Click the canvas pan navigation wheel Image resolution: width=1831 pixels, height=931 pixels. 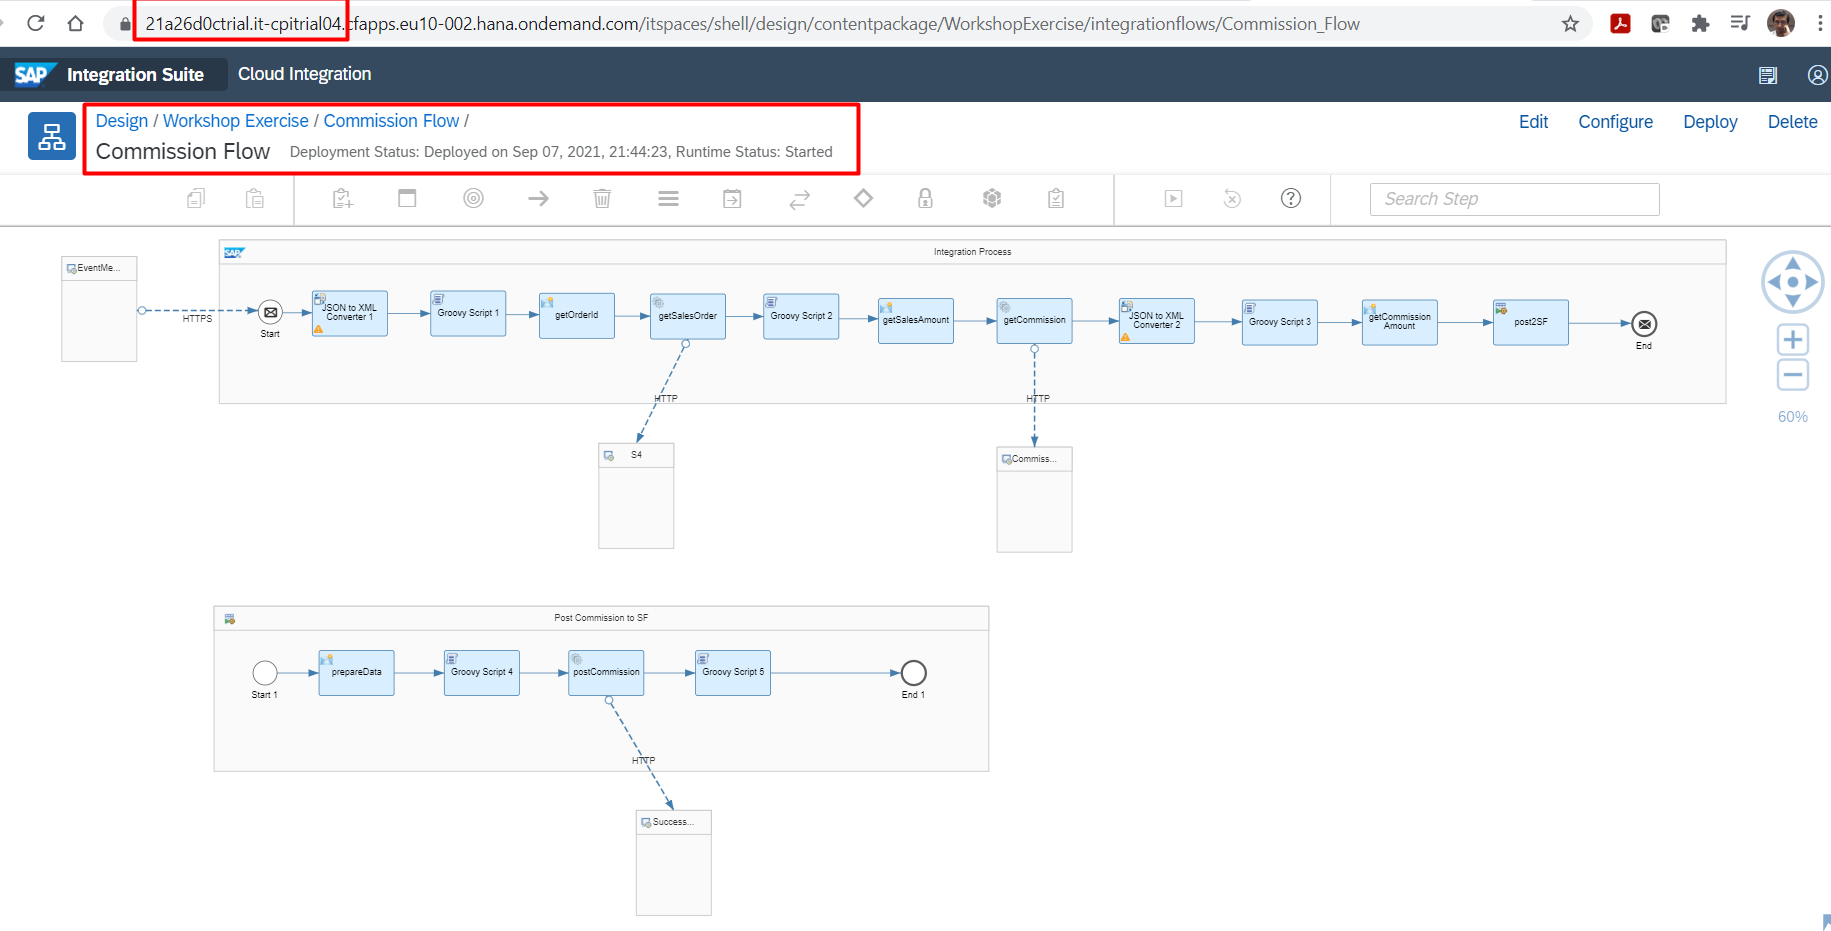pos(1793,282)
